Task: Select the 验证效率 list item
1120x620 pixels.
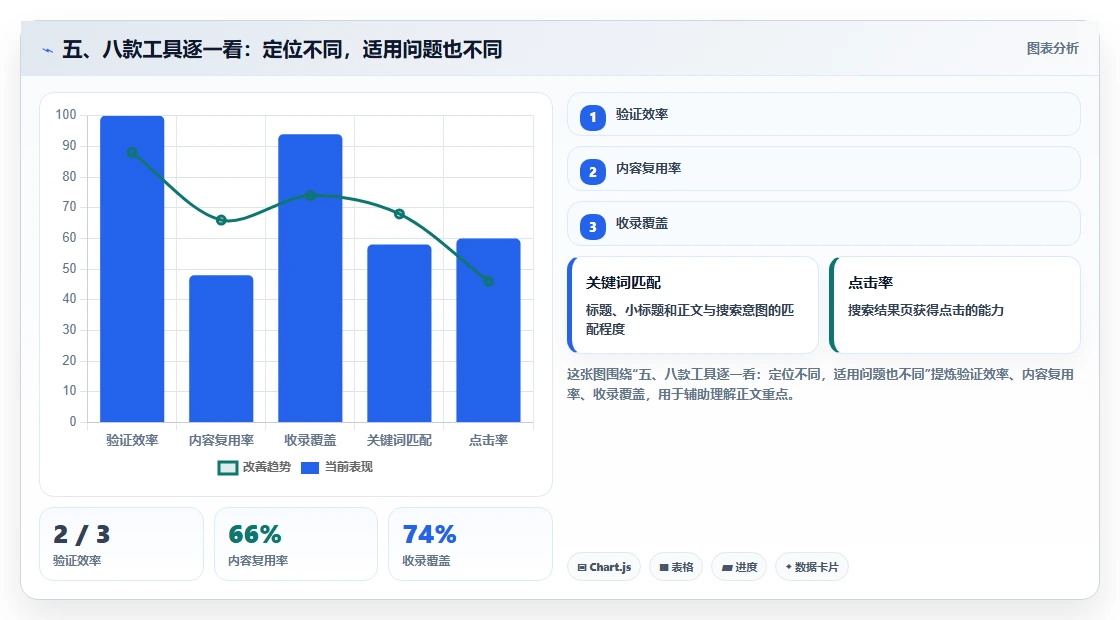Action: coord(824,114)
